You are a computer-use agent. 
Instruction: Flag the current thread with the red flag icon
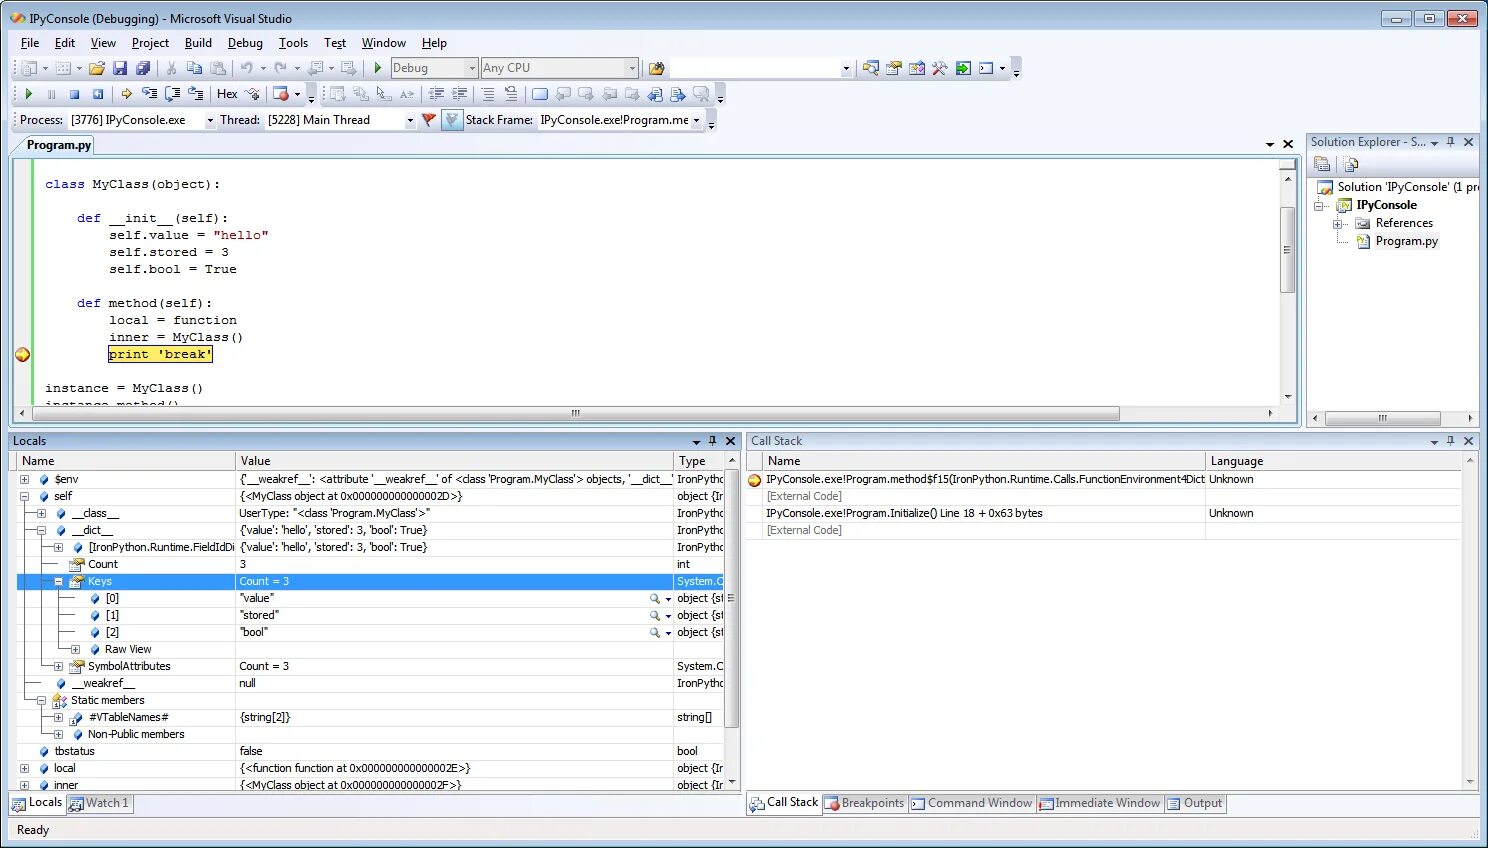click(x=429, y=120)
